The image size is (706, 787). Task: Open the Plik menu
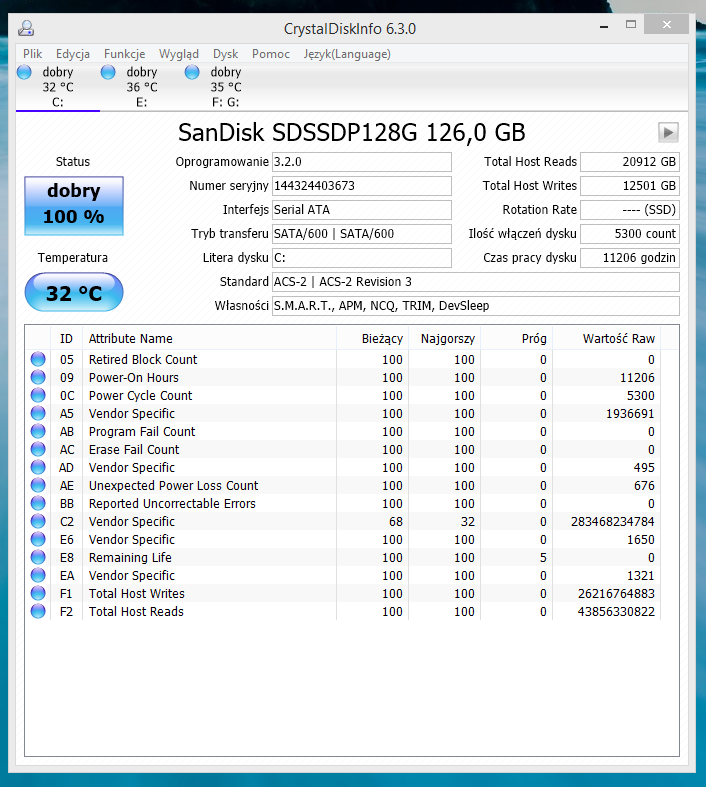pyautogui.click(x=33, y=54)
